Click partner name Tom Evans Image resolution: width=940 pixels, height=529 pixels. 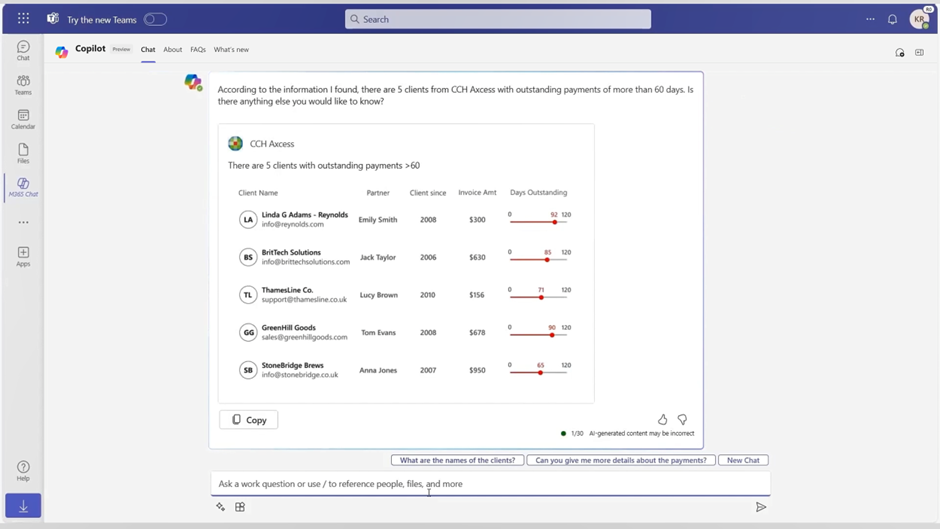pos(378,332)
